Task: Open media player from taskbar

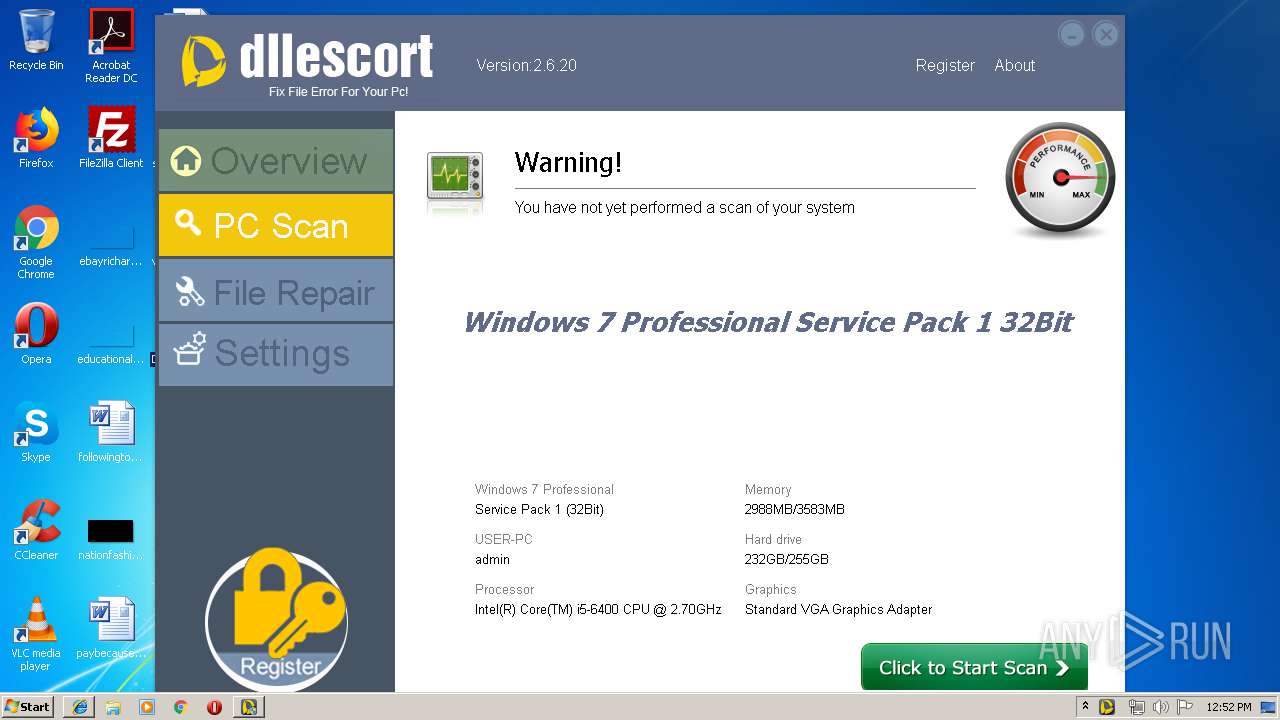Action: [x=147, y=707]
